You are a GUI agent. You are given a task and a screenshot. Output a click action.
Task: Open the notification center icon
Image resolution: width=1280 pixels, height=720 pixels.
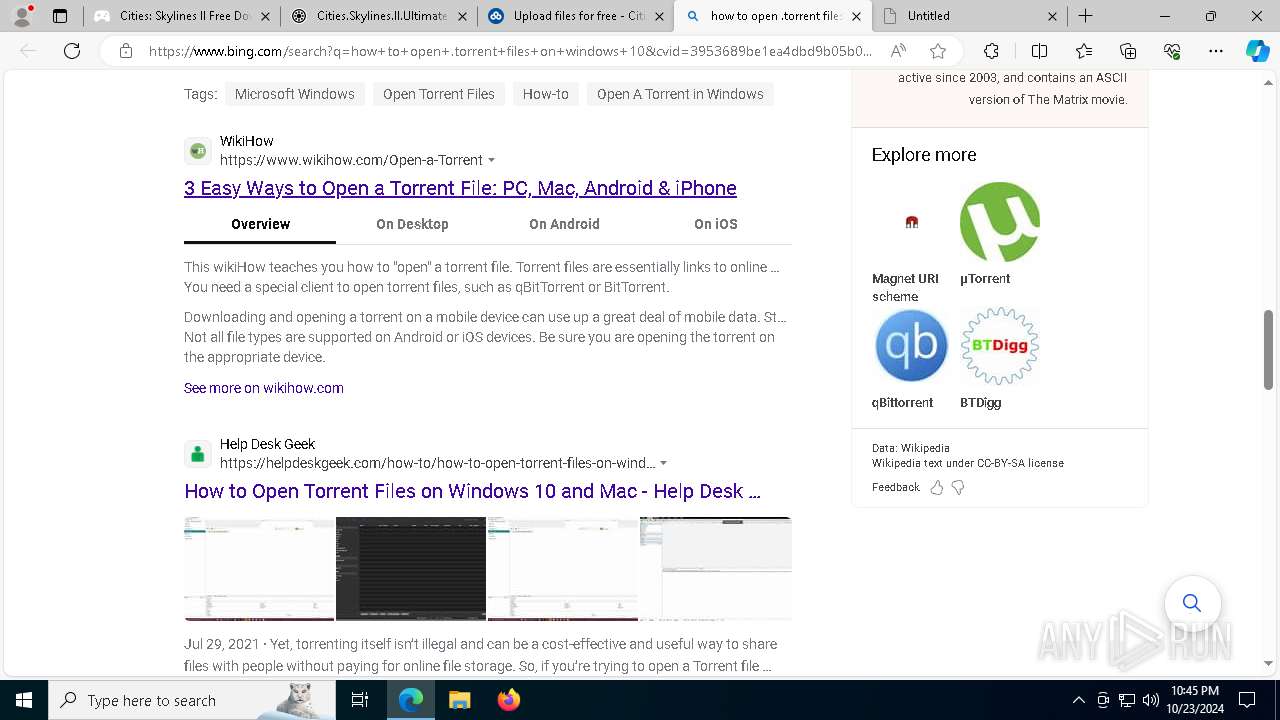click(x=1247, y=700)
